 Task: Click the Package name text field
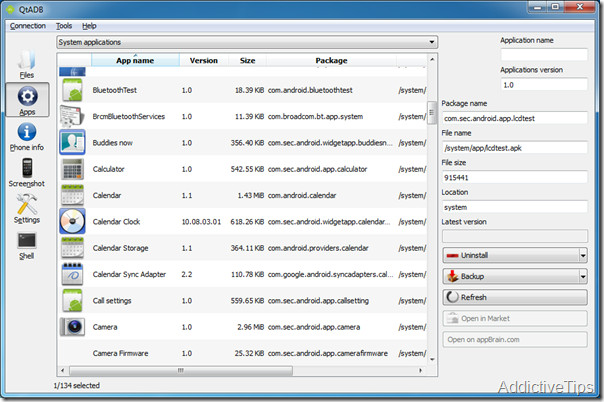[x=514, y=118]
